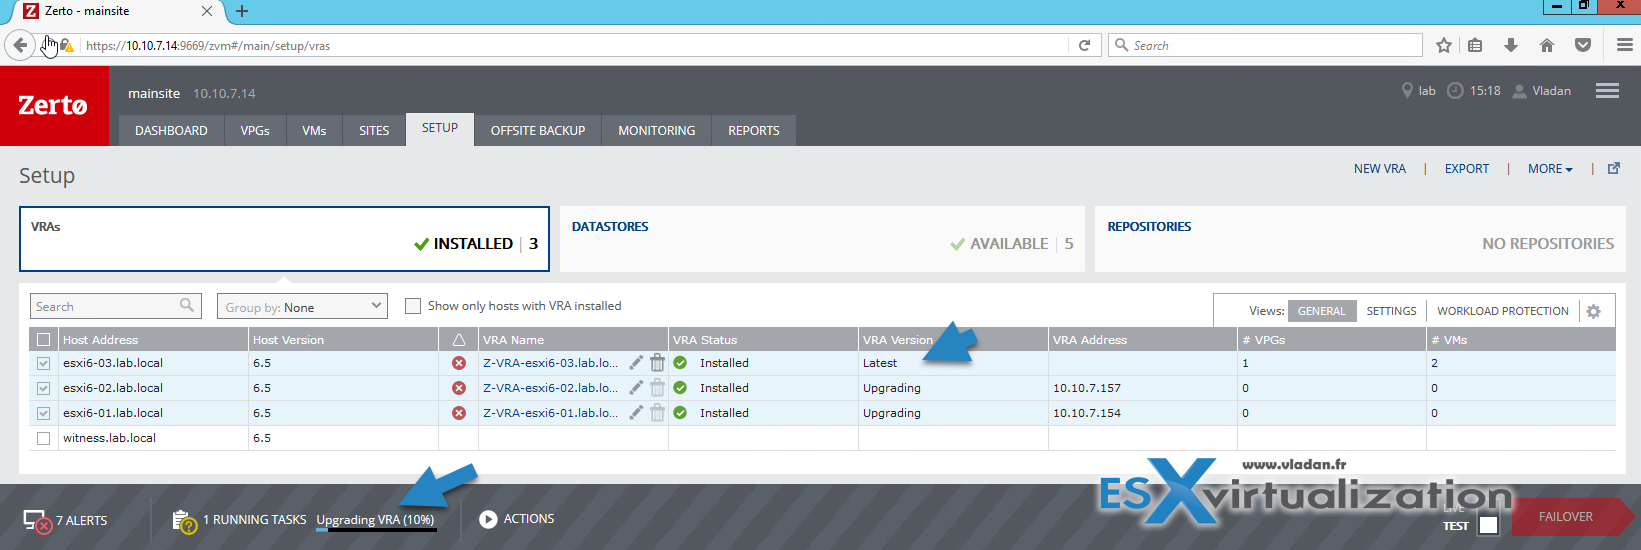Check the witness.lab.local row checkbox
The width and height of the screenshot is (1641, 550).
point(43,438)
